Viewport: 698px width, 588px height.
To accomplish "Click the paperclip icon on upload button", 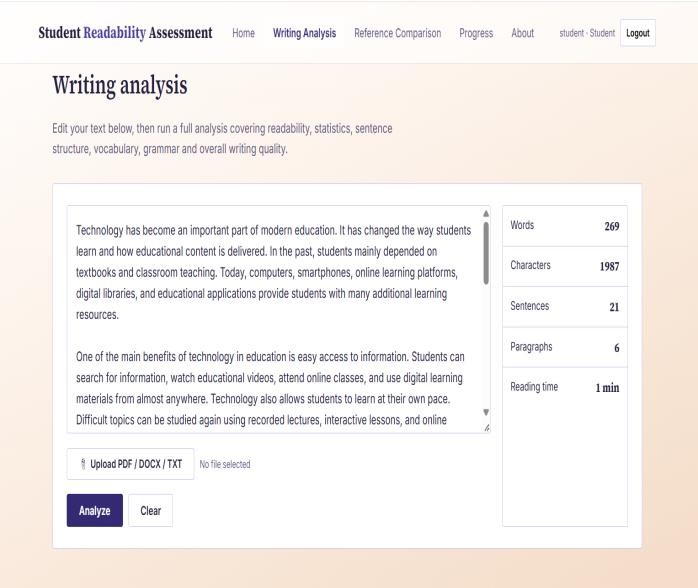I will 83,464.
